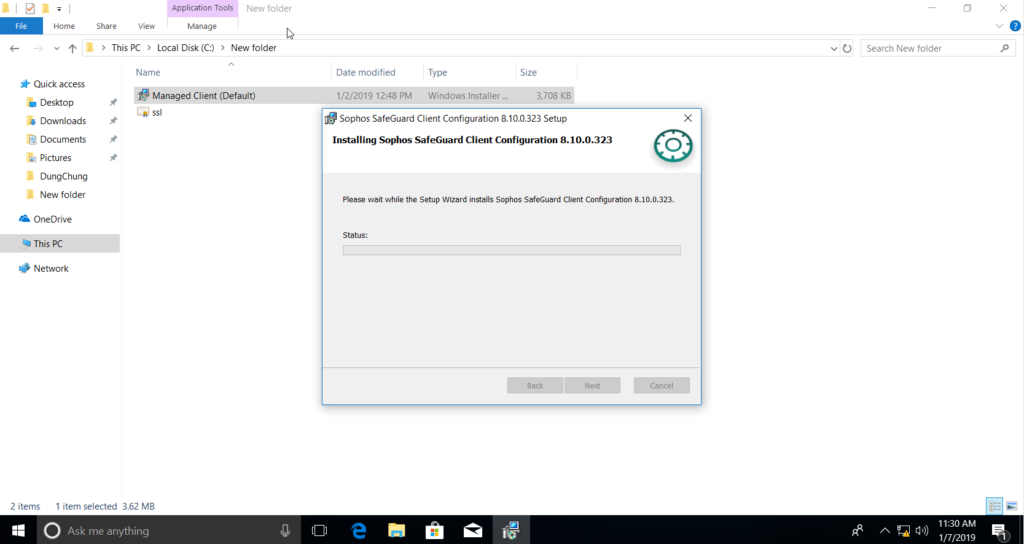1024x544 pixels.
Task: Click the network status tray icon
Action: 904,530
